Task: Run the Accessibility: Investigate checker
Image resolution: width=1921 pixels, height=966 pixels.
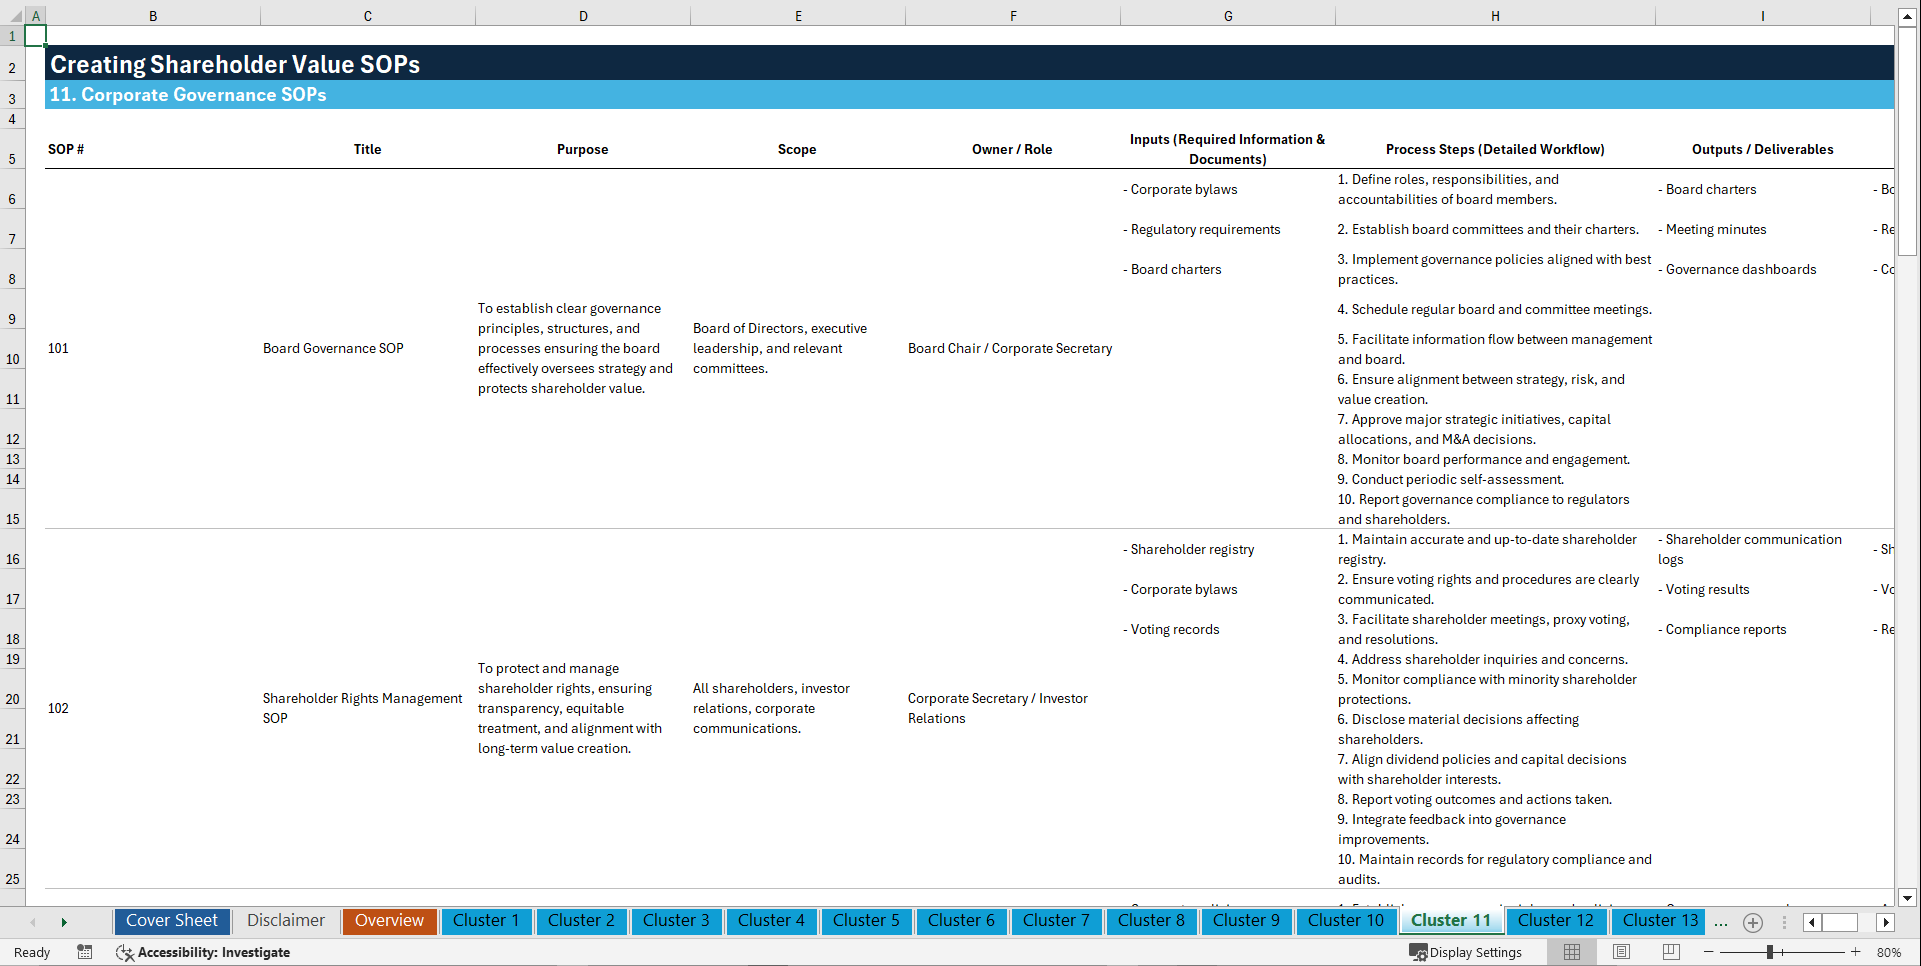Action: (204, 952)
